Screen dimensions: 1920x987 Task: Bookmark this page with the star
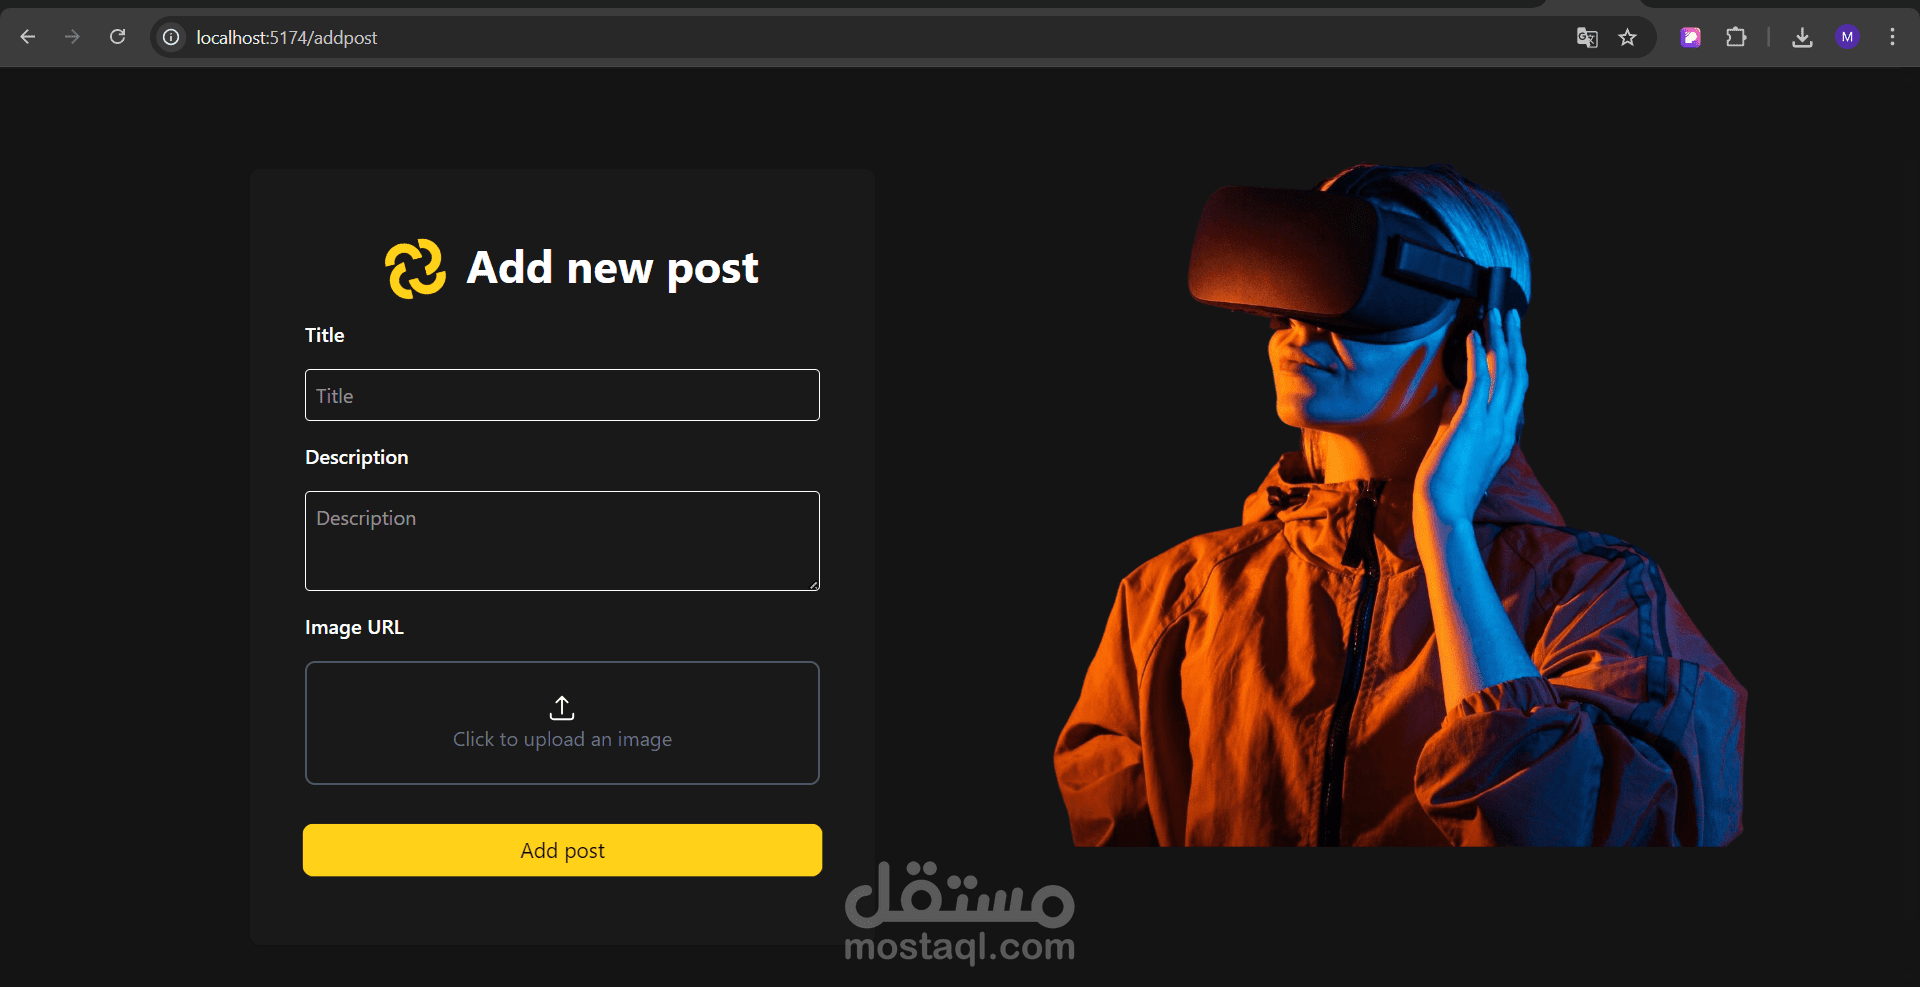pyautogui.click(x=1628, y=38)
